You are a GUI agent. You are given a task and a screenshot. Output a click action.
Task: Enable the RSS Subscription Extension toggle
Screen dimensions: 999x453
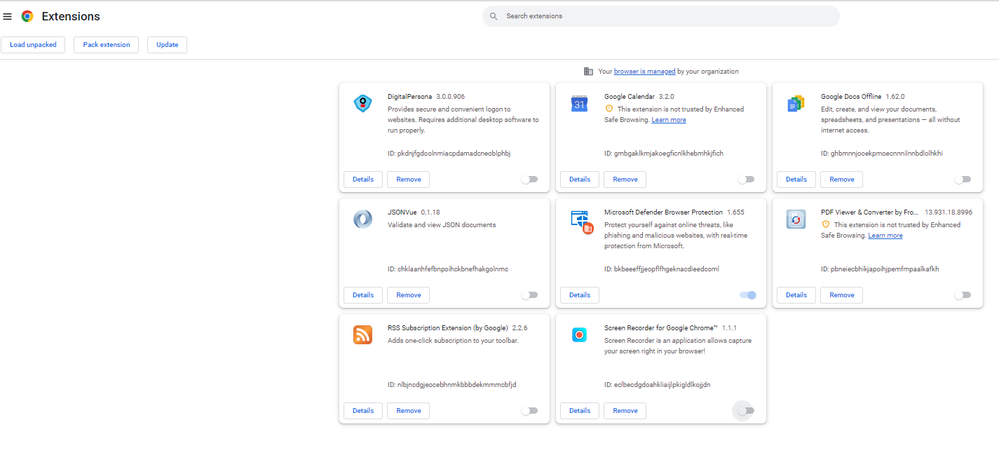point(529,411)
